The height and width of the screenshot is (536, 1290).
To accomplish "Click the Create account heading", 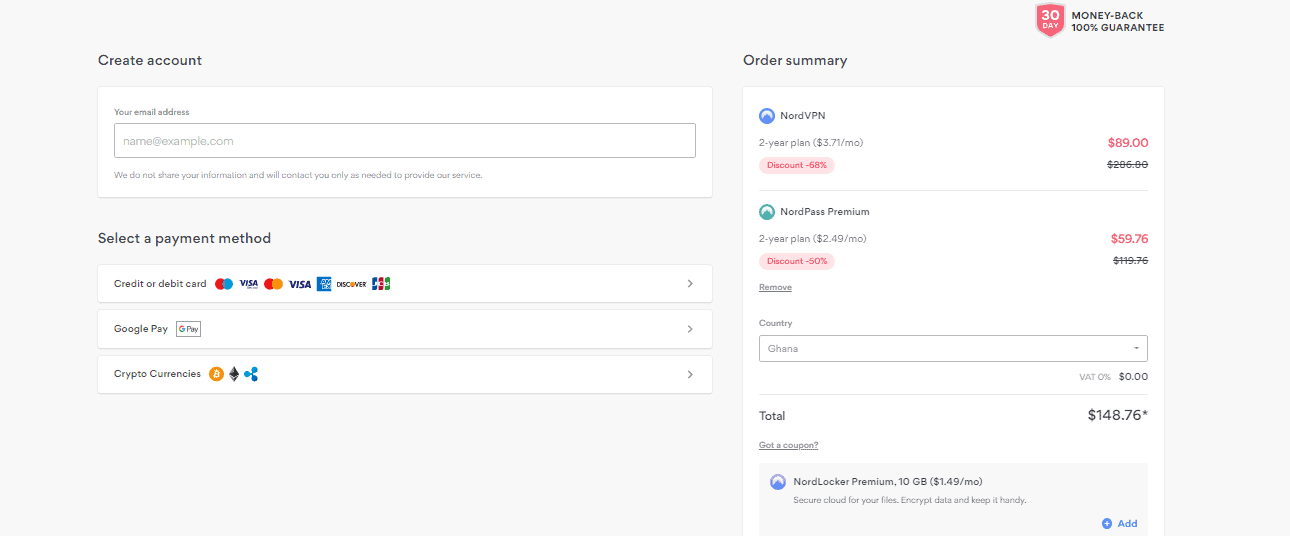I will click(150, 61).
